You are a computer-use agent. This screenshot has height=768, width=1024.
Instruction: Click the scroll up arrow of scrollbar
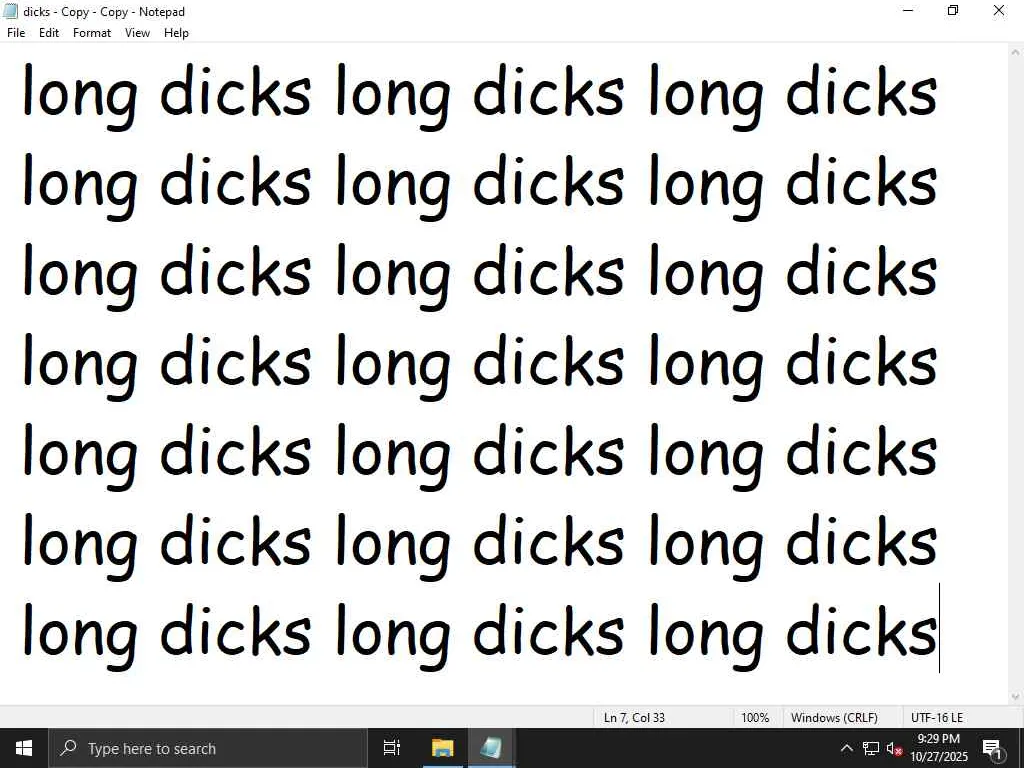click(x=1016, y=52)
